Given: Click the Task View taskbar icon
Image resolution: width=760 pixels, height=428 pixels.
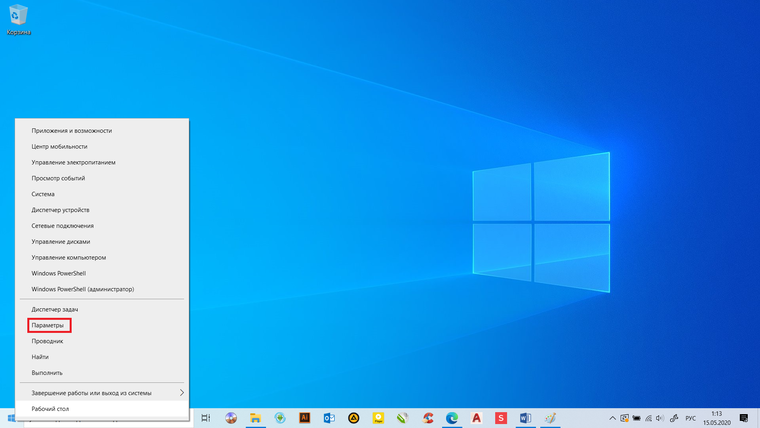Looking at the screenshot, I should pyautogui.click(x=206, y=418).
